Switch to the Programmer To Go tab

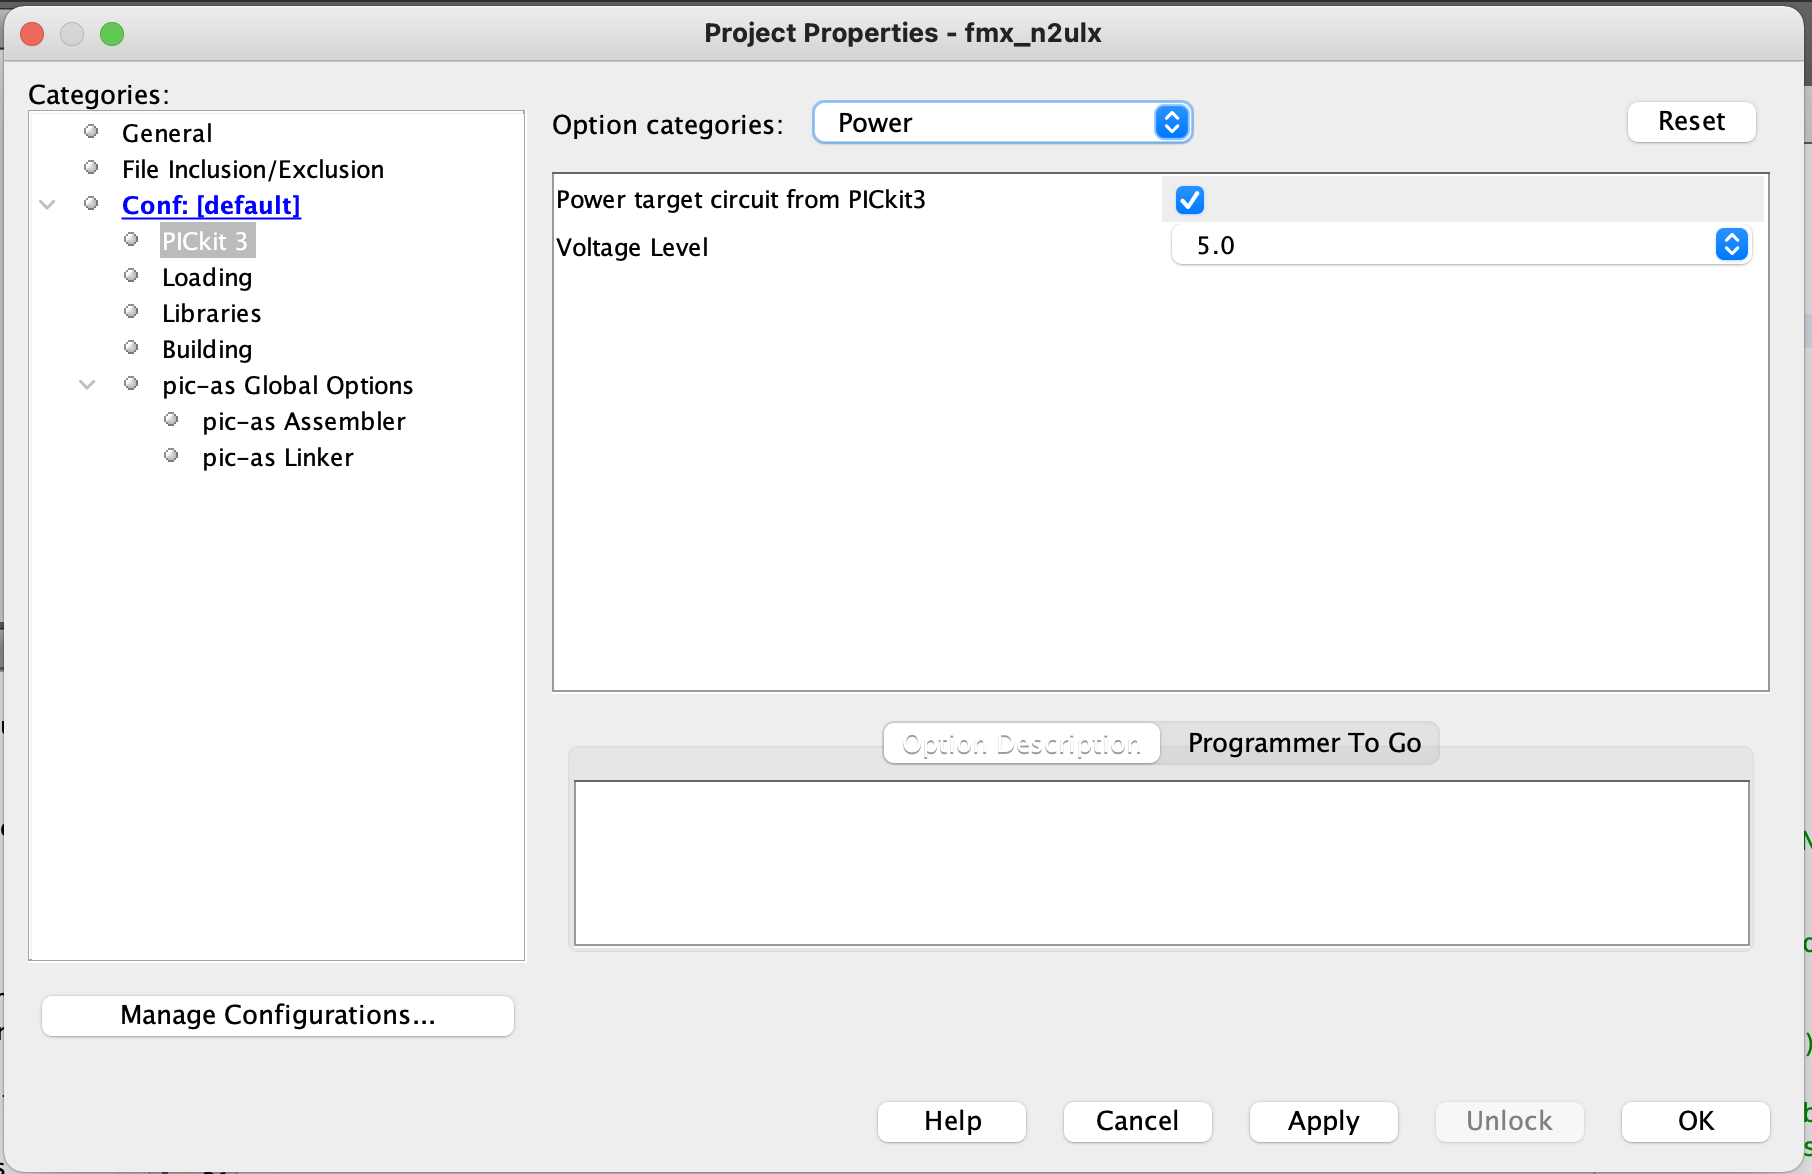(1303, 743)
